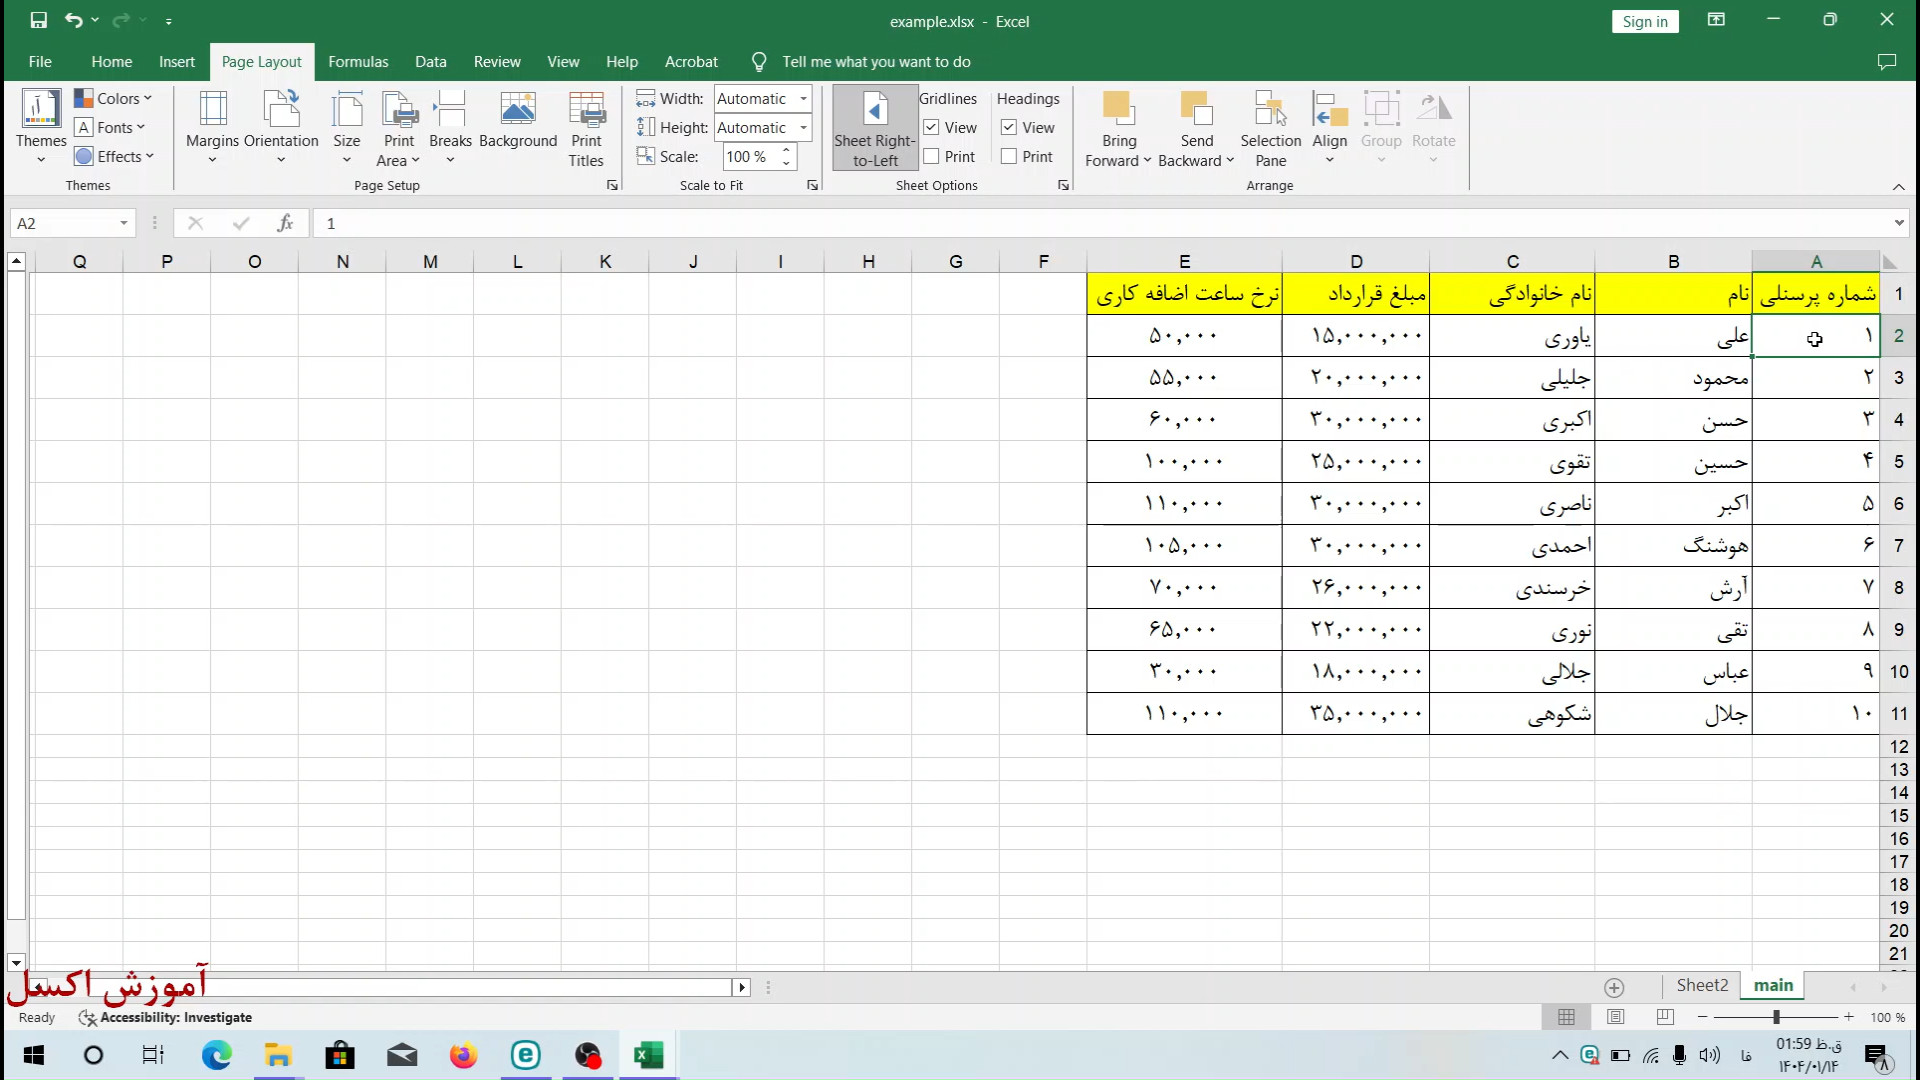Add a new sheet with plus icon
Viewport: 1920px width, 1080px height.
pos(1614,988)
